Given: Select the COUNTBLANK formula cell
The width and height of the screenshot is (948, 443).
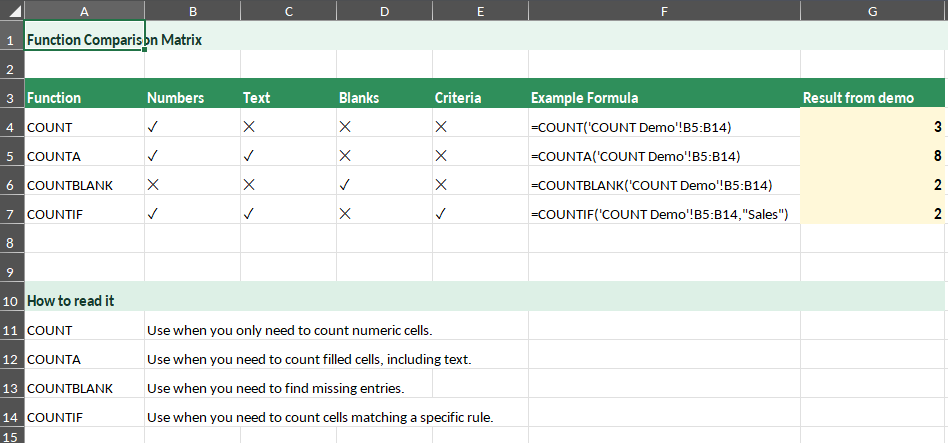Looking at the screenshot, I should point(651,185).
